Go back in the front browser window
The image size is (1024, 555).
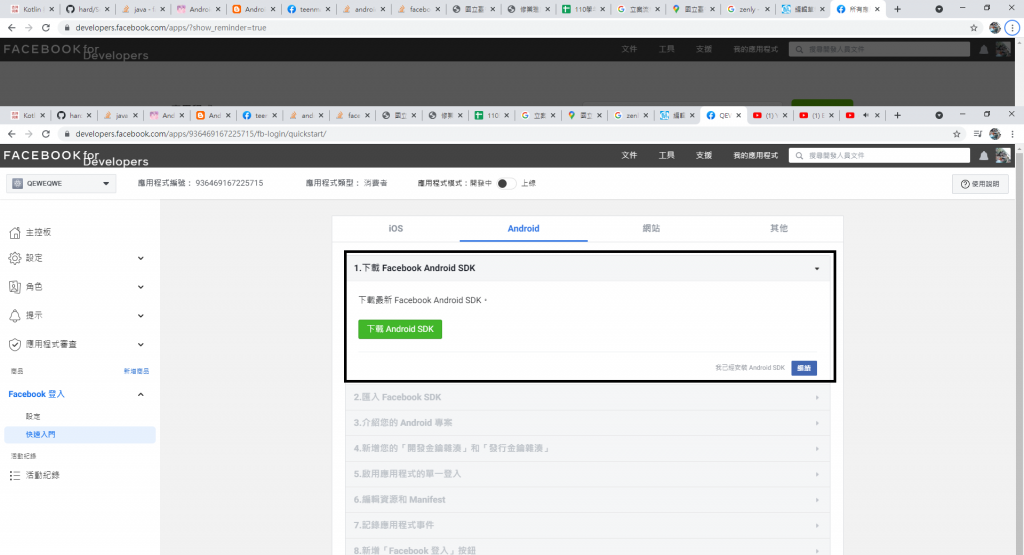11,134
